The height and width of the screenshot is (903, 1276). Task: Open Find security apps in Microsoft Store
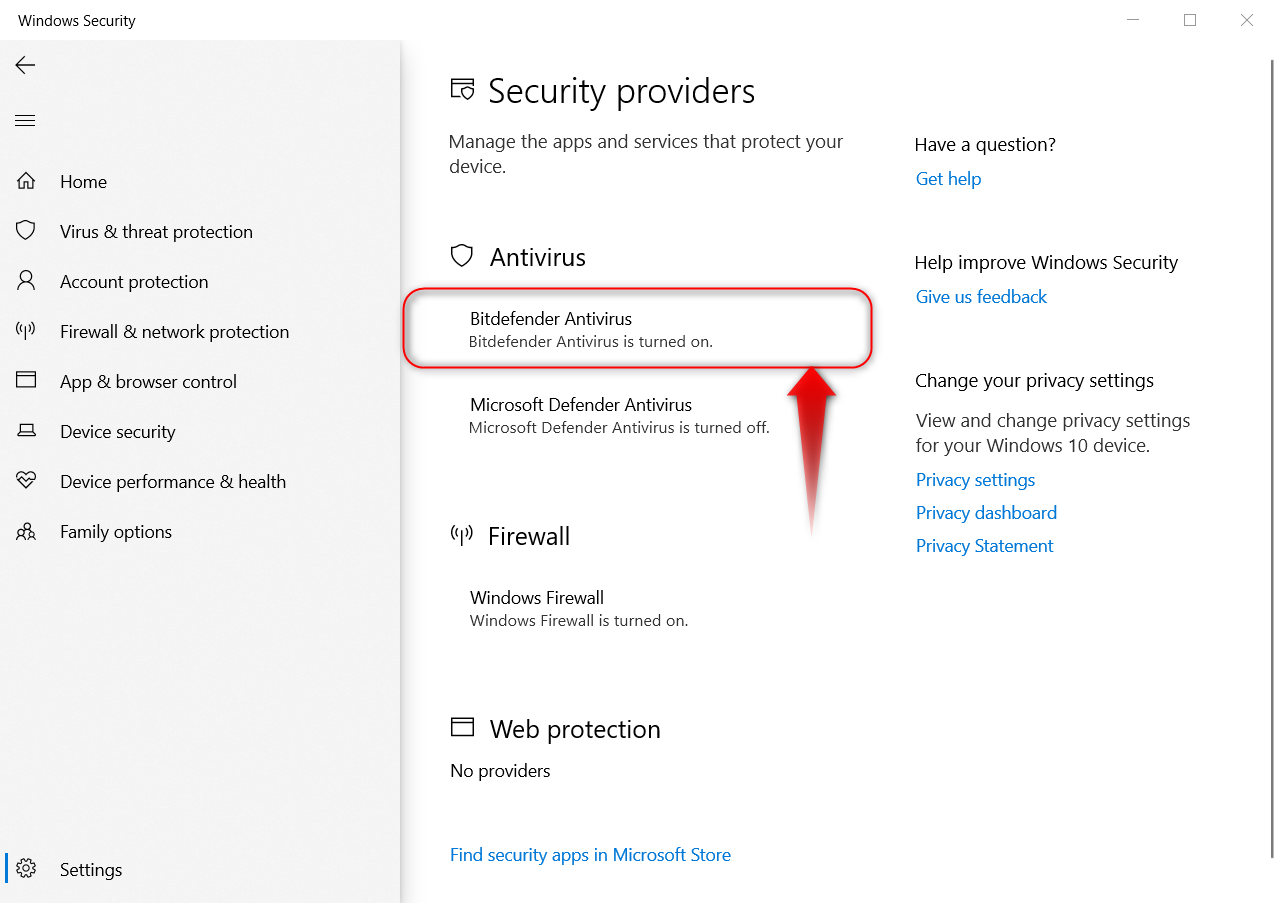[x=590, y=855]
